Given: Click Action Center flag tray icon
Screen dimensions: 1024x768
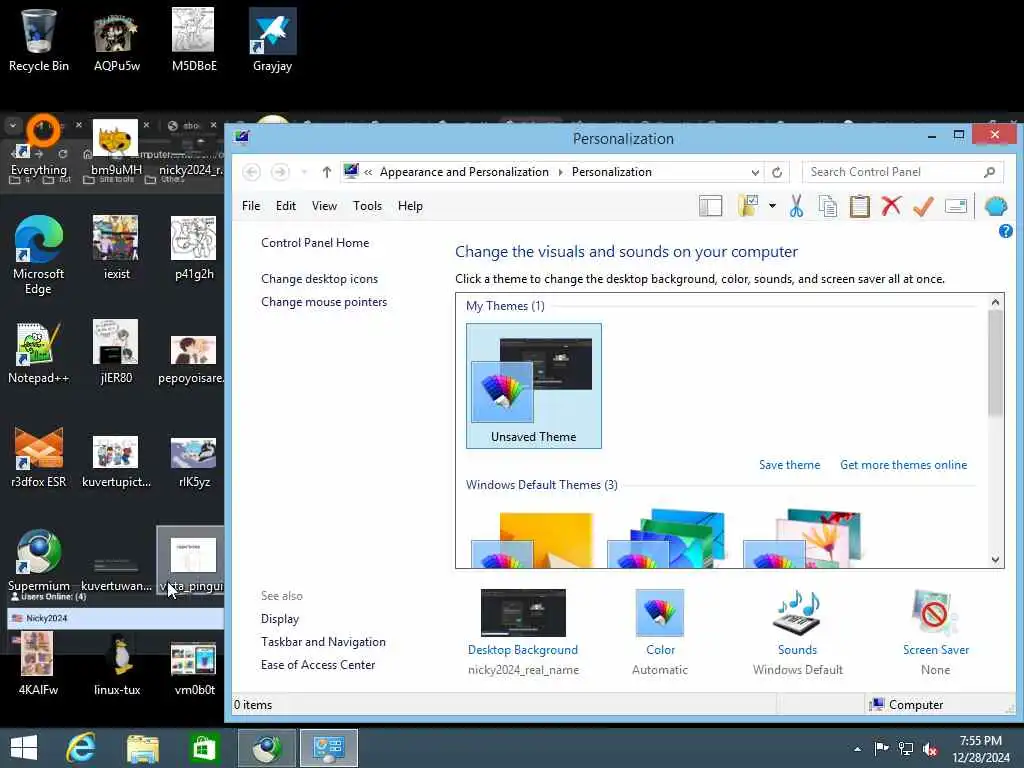Looking at the screenshot, I should point(881,748).
